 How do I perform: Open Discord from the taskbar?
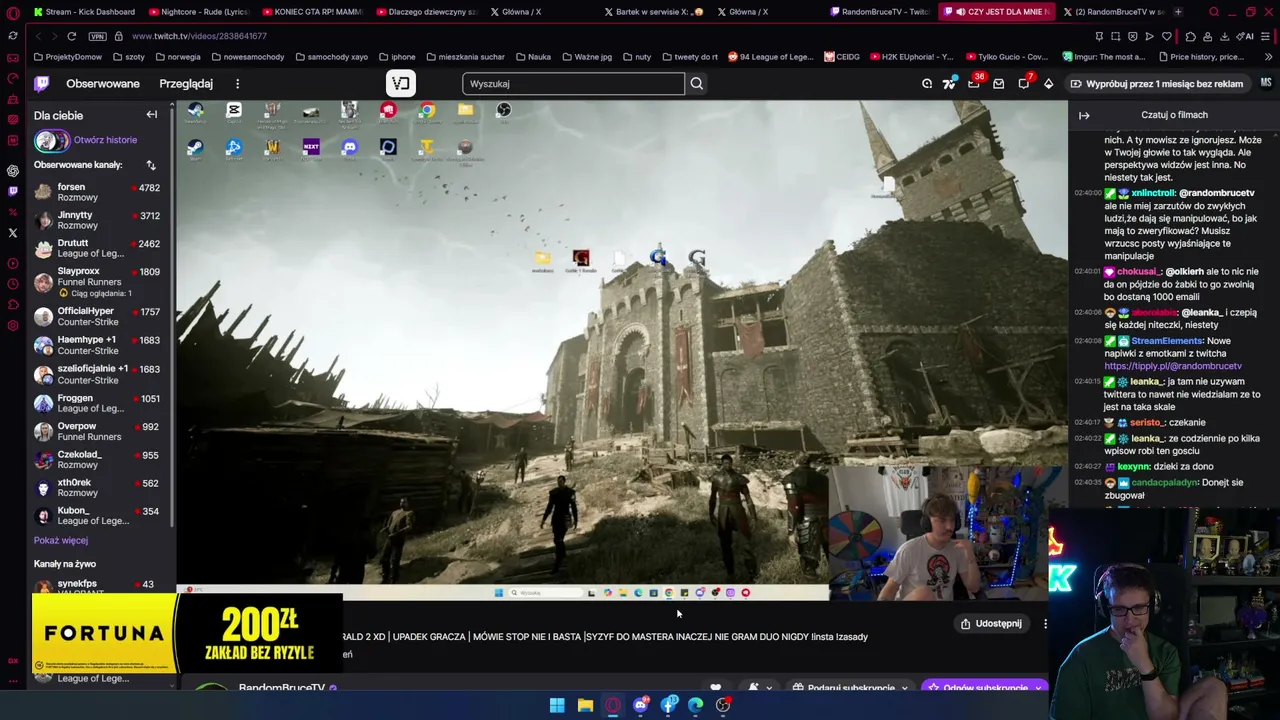coord(641,705)
